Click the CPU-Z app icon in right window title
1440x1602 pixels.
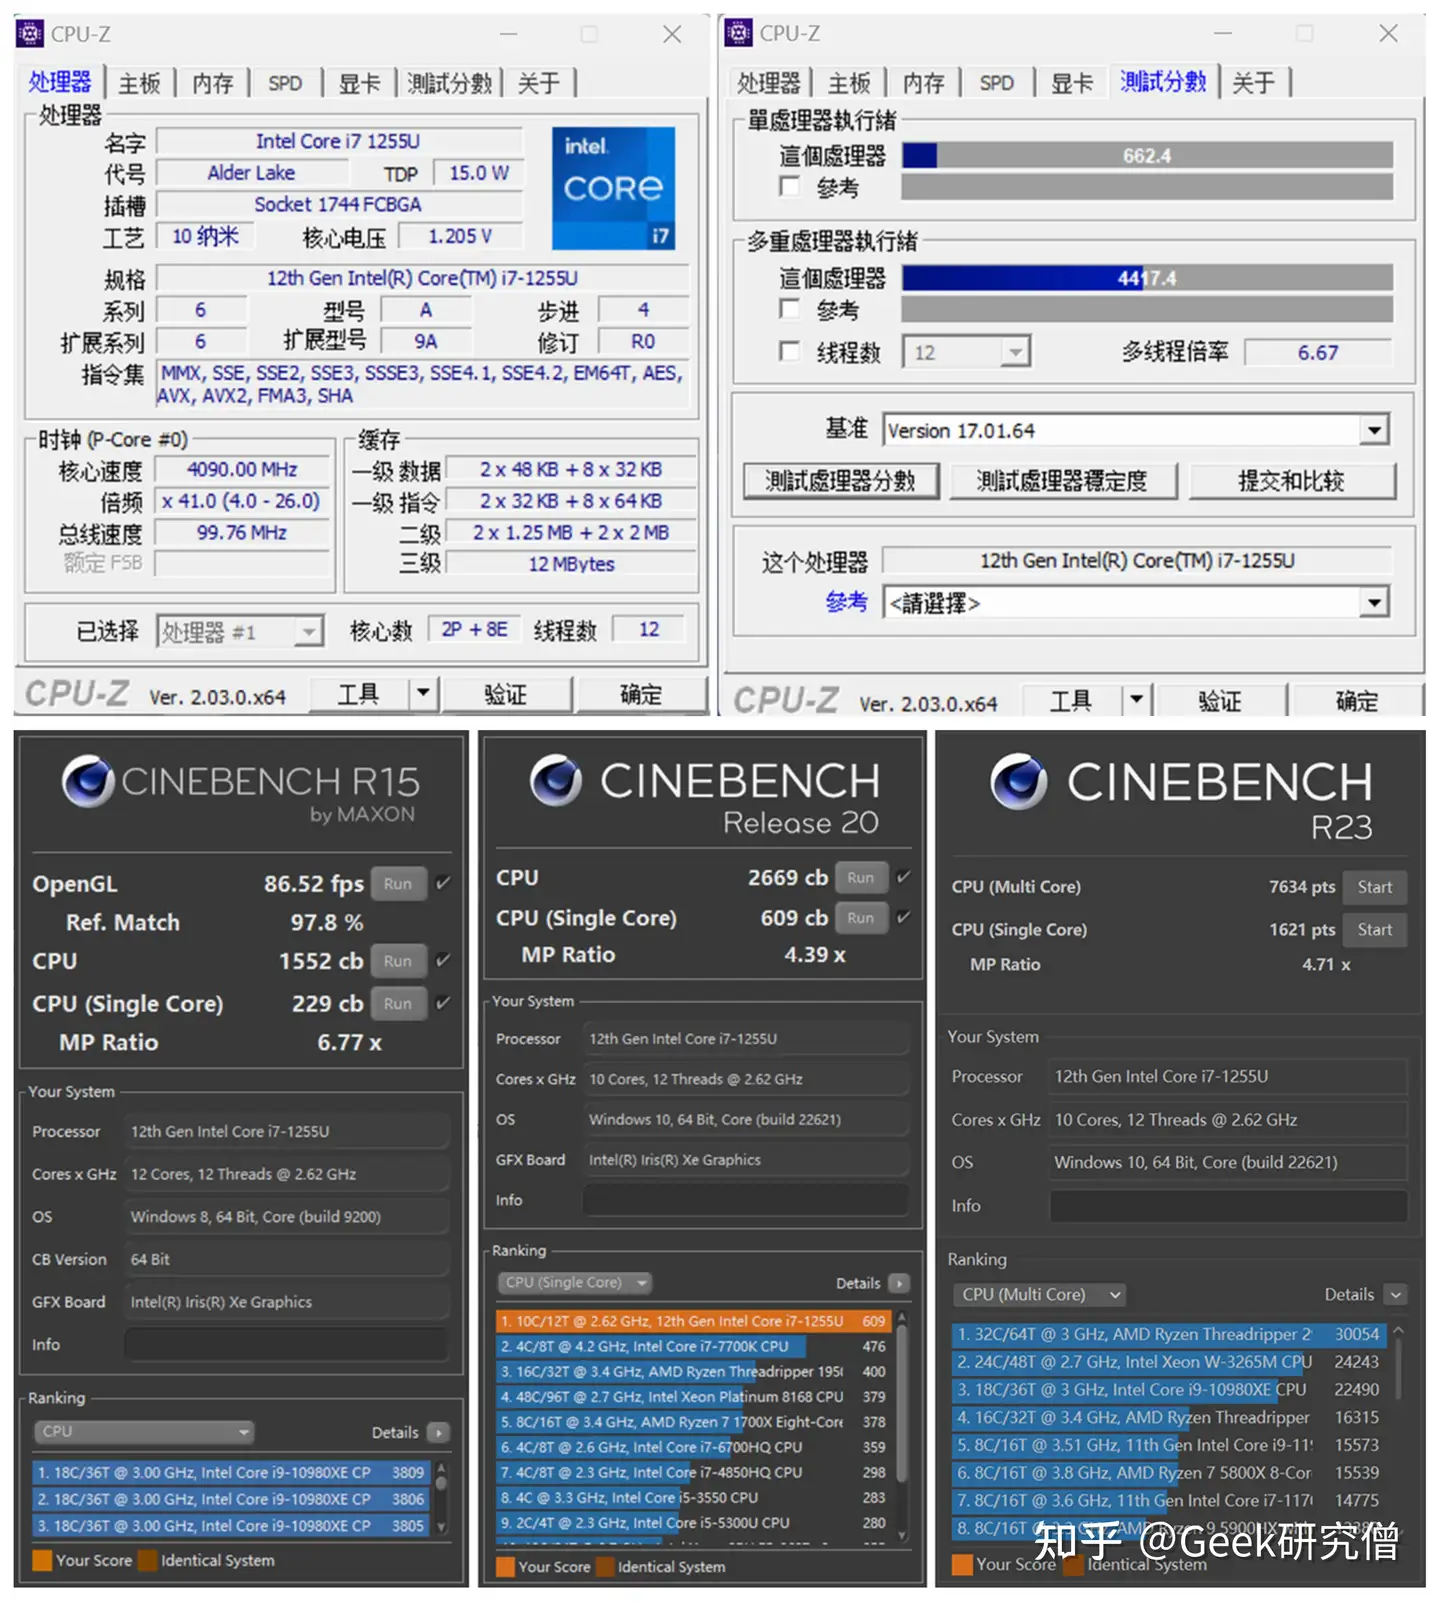(x=739, y=33)
